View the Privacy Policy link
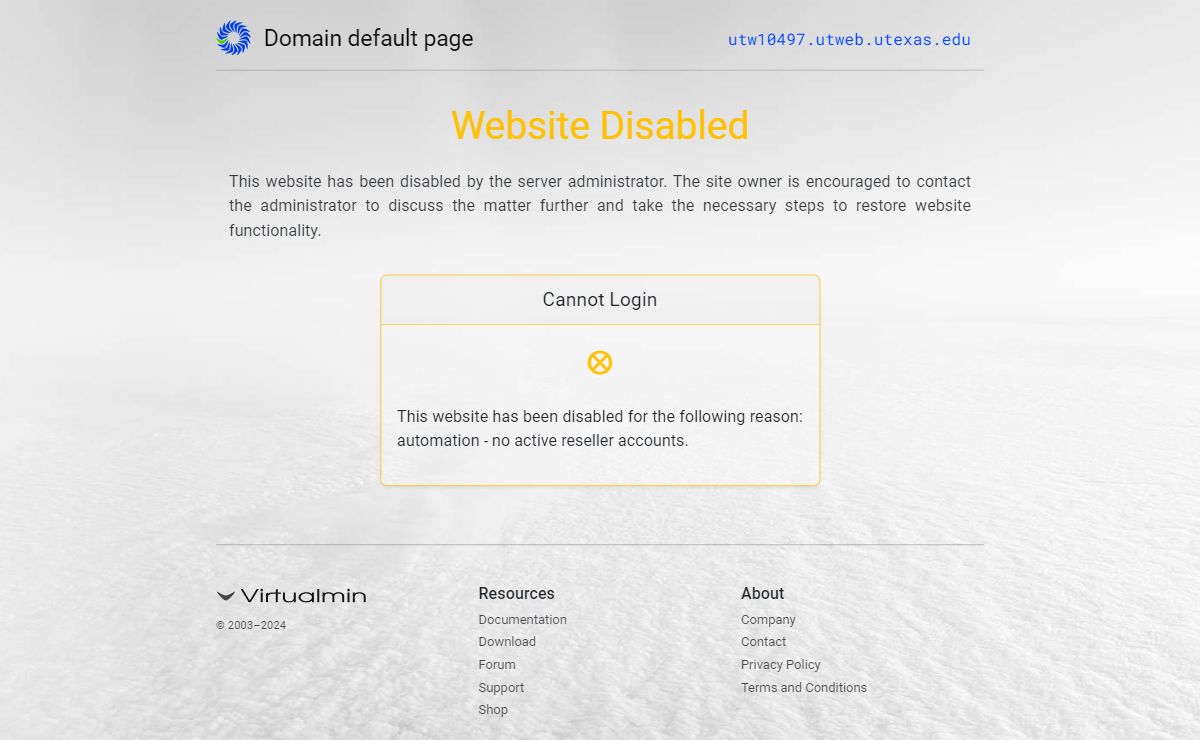This screenshot has height=740, width=1200. pos(780,665)
